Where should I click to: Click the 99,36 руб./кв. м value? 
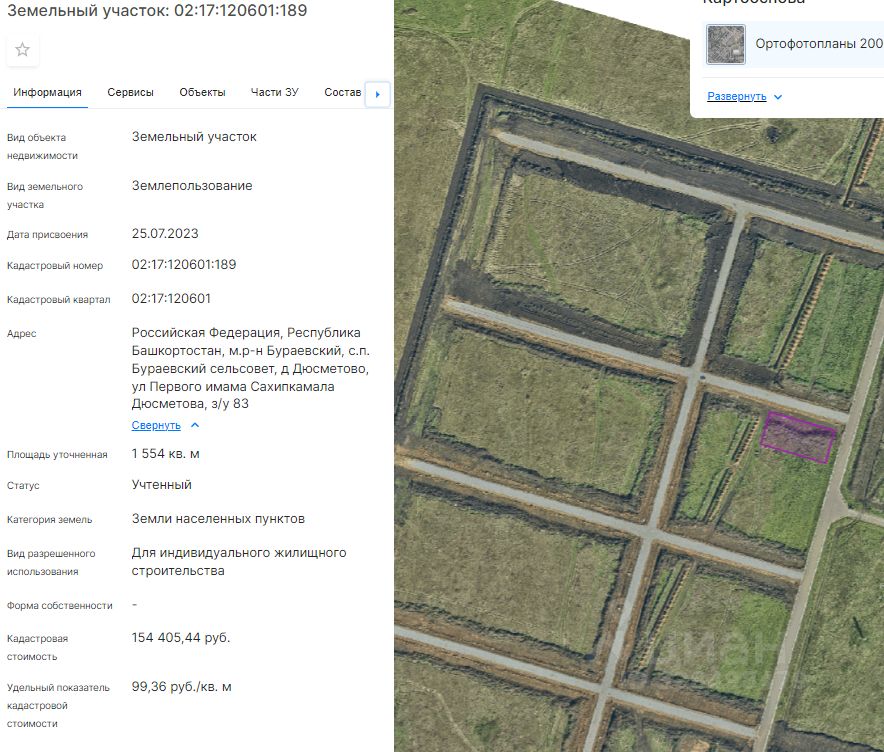182,687
